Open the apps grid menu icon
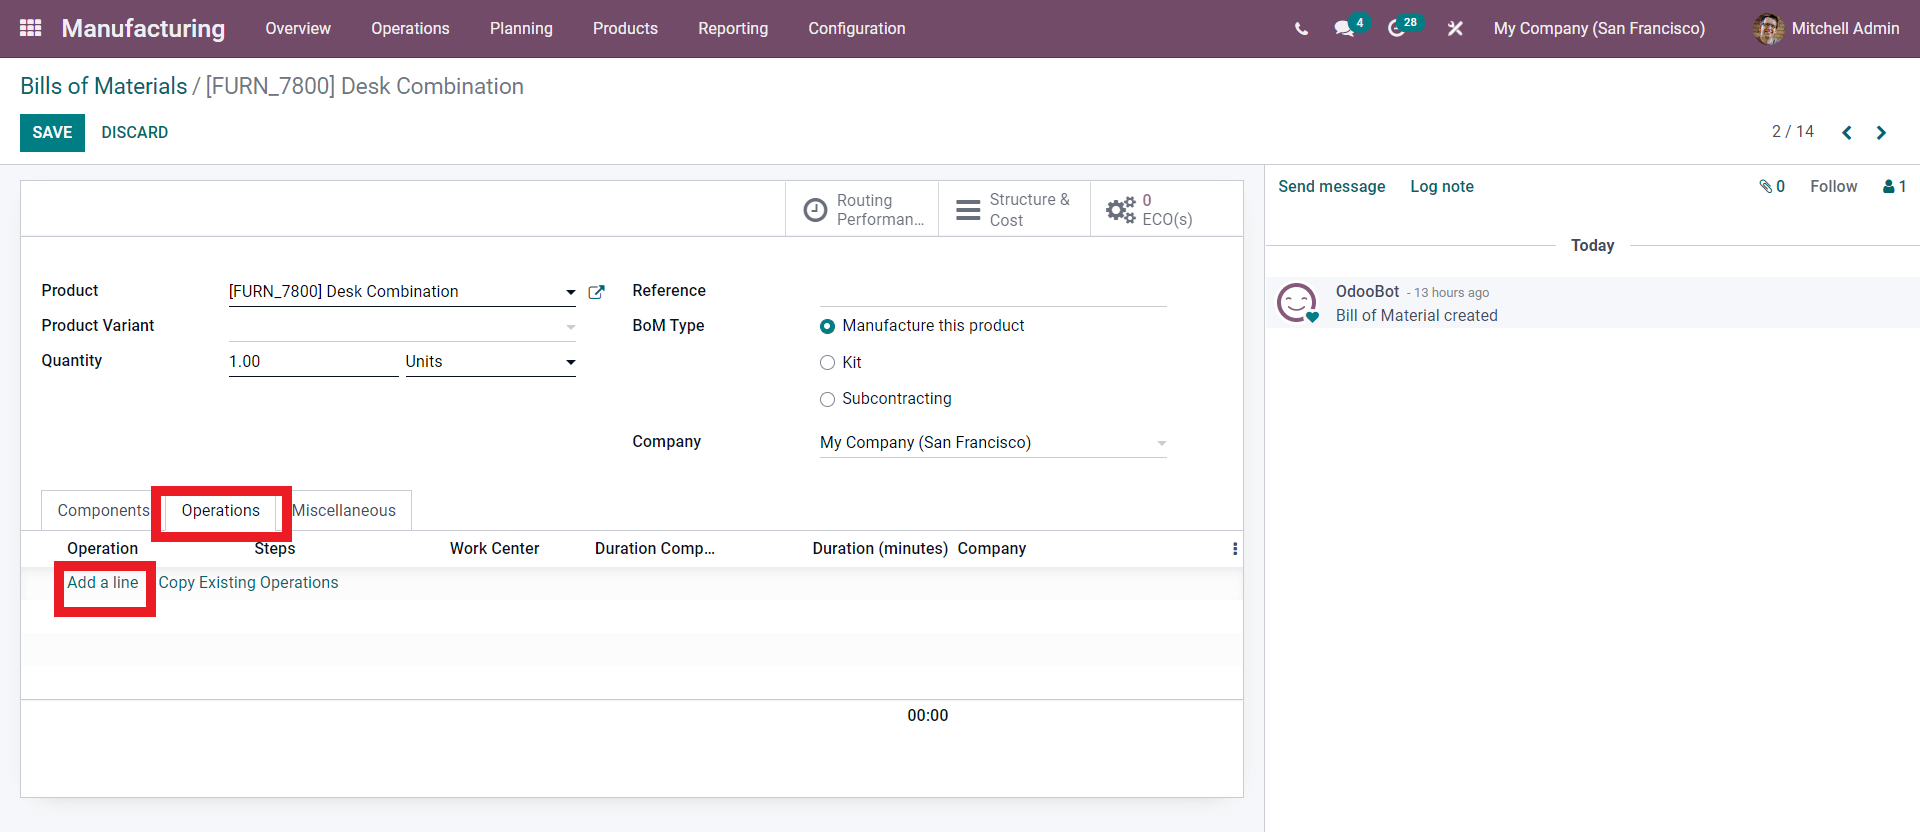This screenshot has height=832, width=1920. [30, 28]
